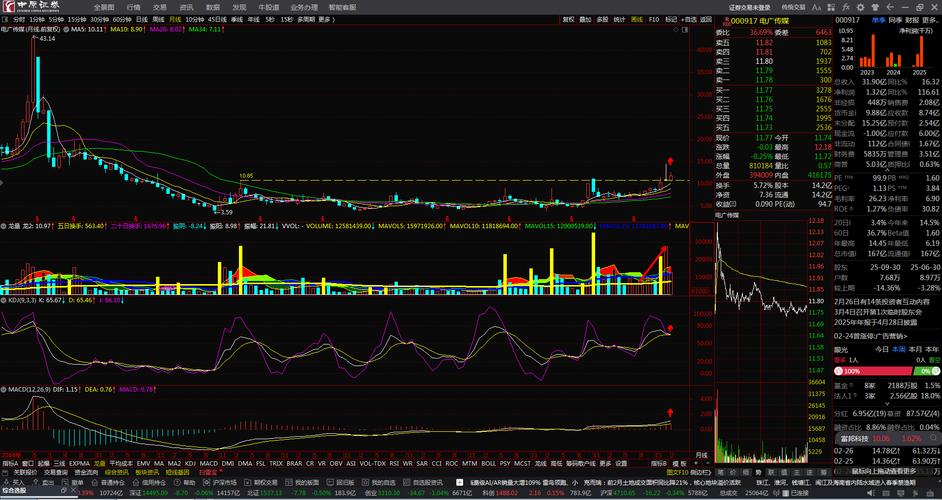
Task: Click the red up arrow on KDJ chart
Action: pos(671,327)
